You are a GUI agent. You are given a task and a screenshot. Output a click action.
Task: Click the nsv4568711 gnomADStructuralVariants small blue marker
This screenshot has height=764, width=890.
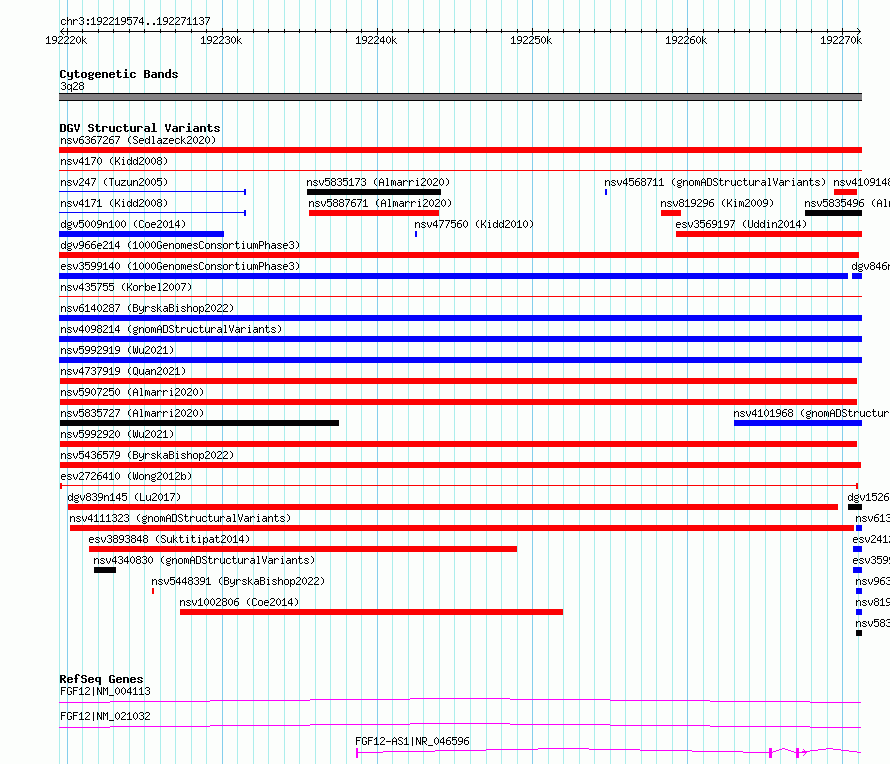606,192
